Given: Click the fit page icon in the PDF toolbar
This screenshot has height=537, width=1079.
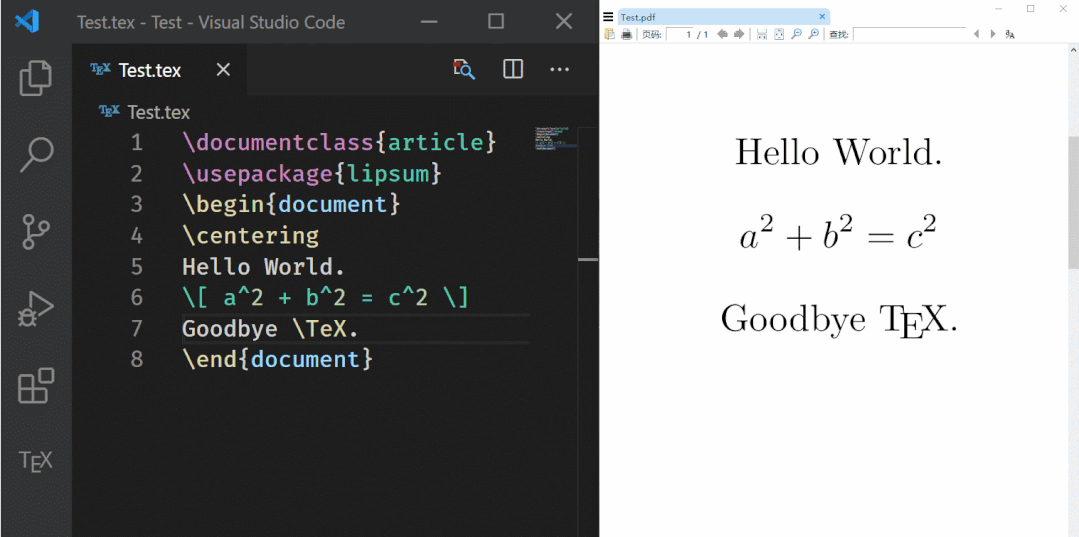Looking at the screenshot, I should 779,34.
